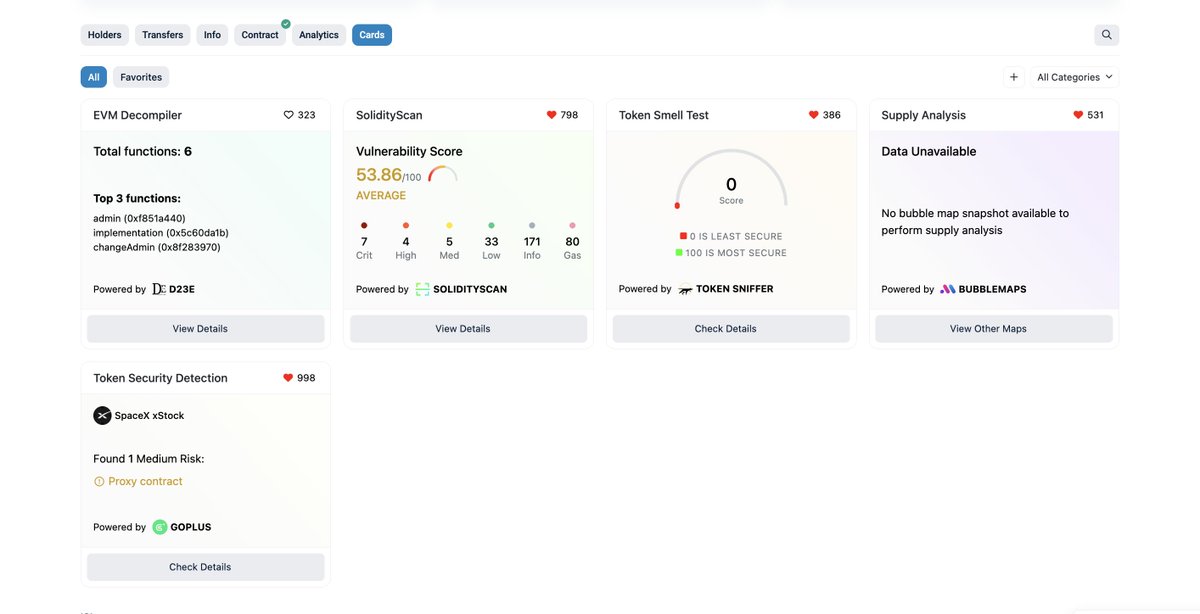Open the Info tab
The image size is (1200, 614).
(x=212, y=35)
